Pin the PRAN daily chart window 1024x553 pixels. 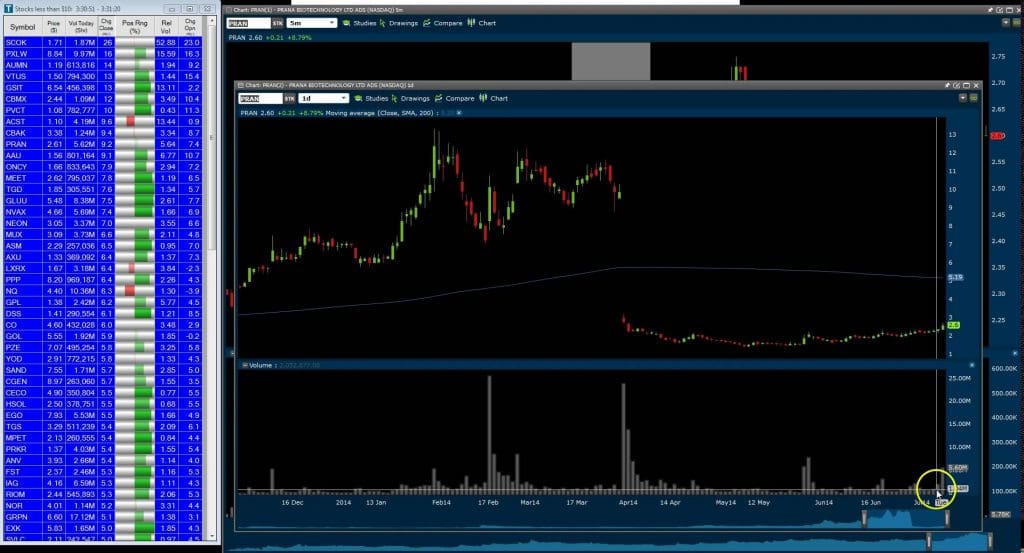(x=947, y=85)
